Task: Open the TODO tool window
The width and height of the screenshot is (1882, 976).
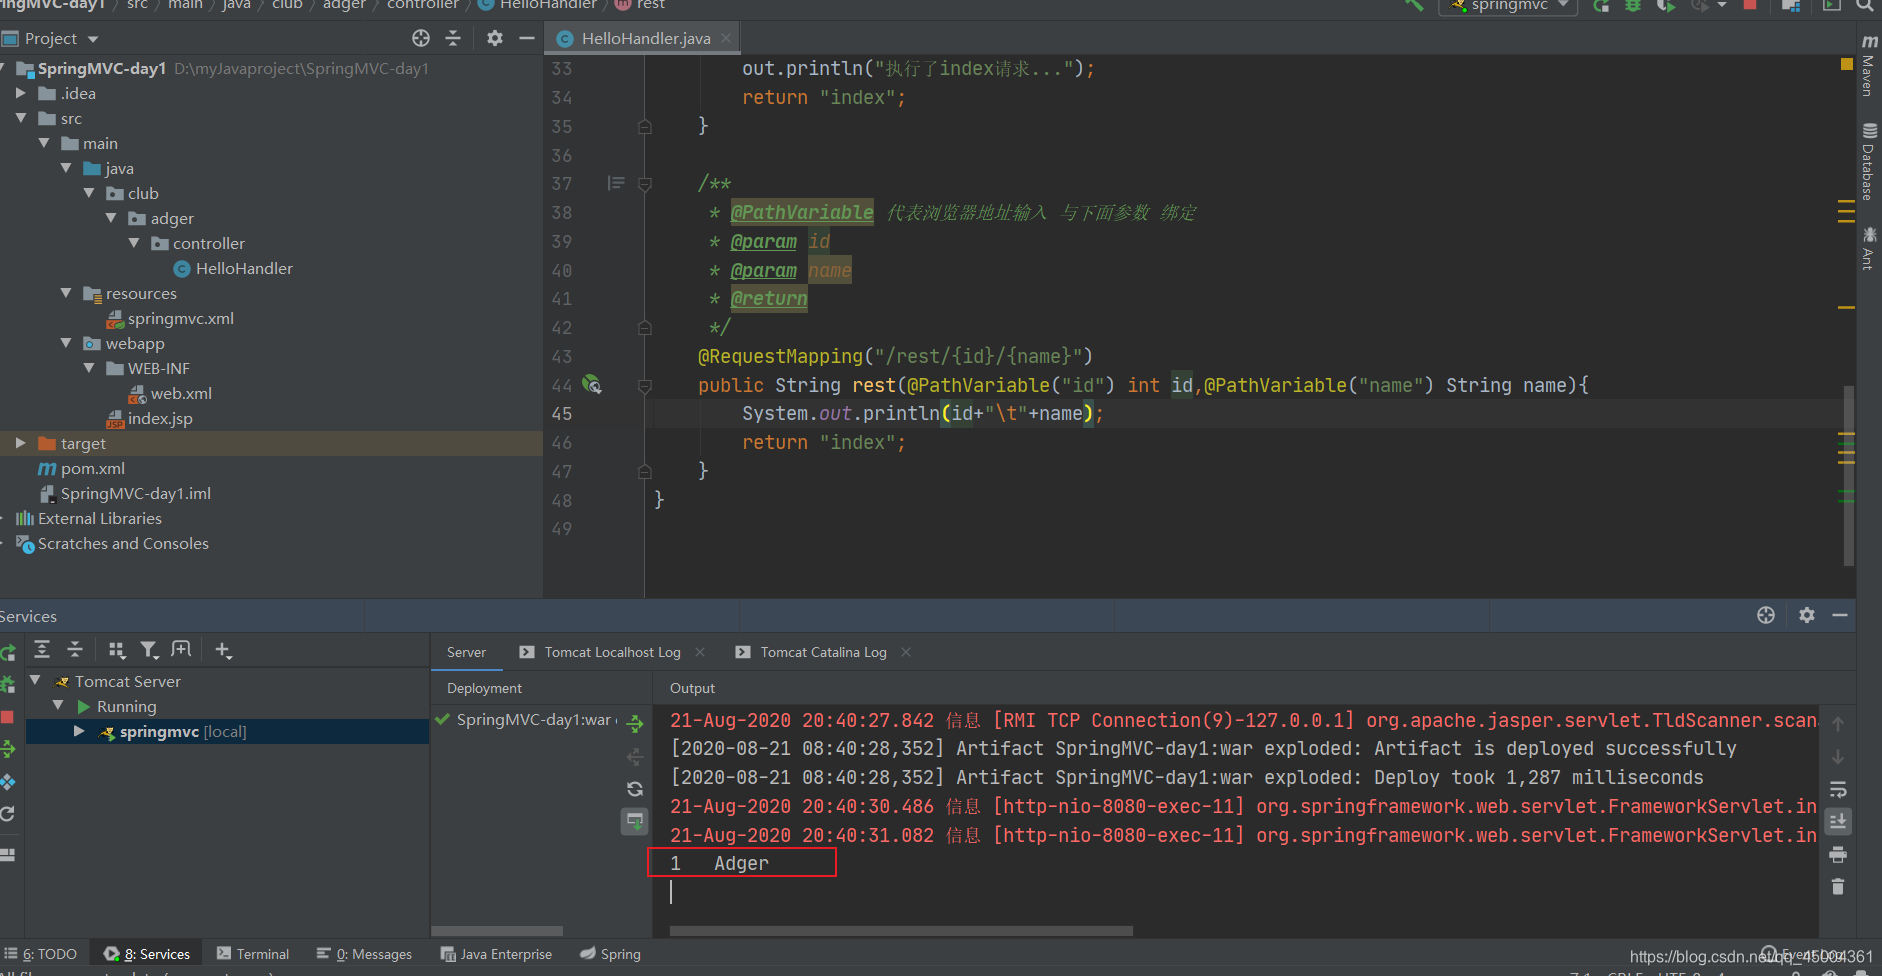Action: coord(41,954)
